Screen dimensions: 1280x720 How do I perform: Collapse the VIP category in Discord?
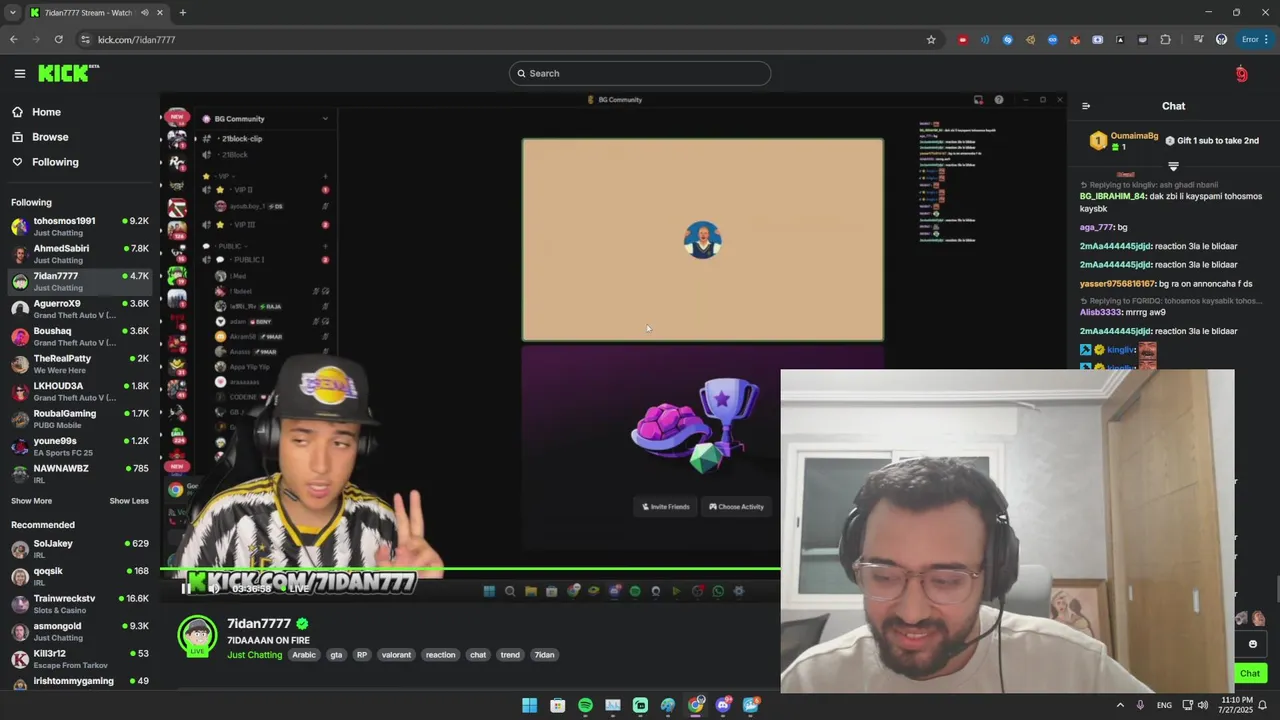pos(222,176)
